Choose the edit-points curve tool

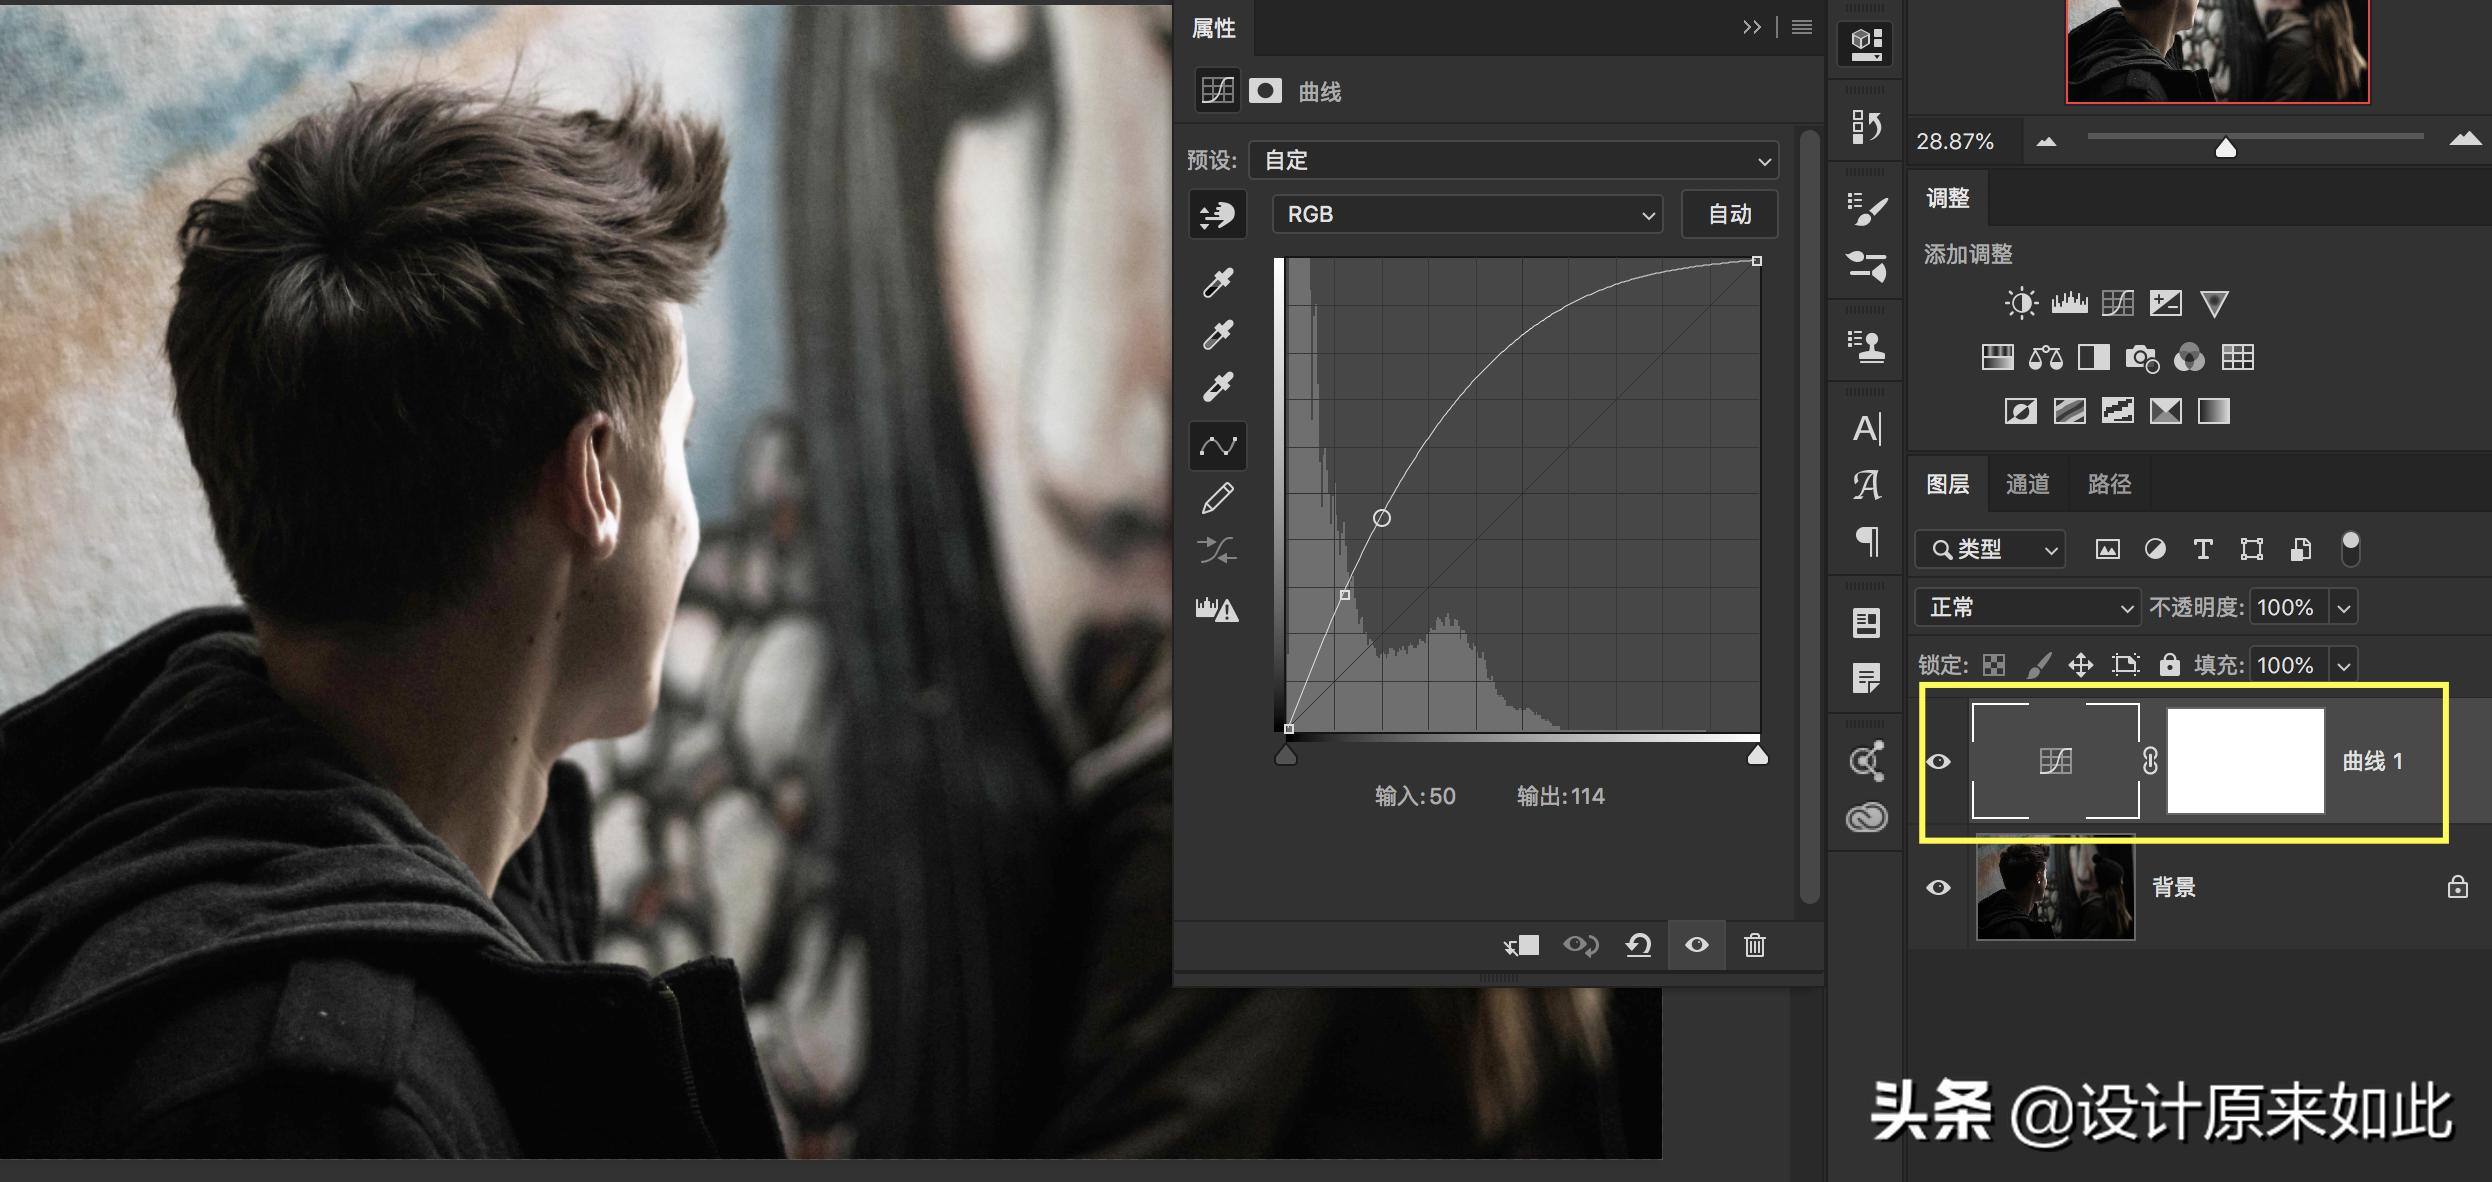(x=1217, y=446)
